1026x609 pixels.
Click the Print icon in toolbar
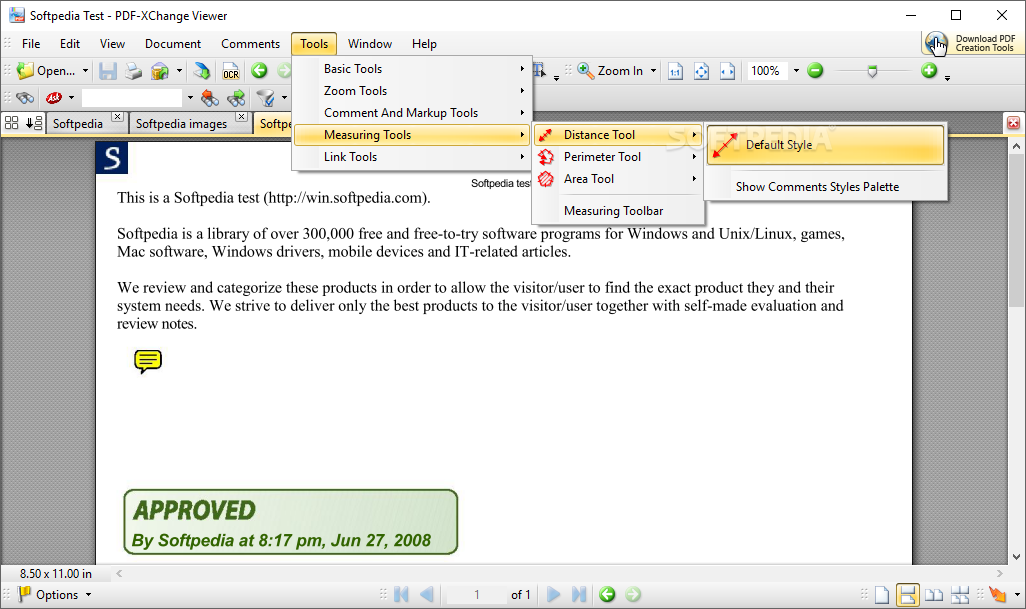tap(133, 71)
